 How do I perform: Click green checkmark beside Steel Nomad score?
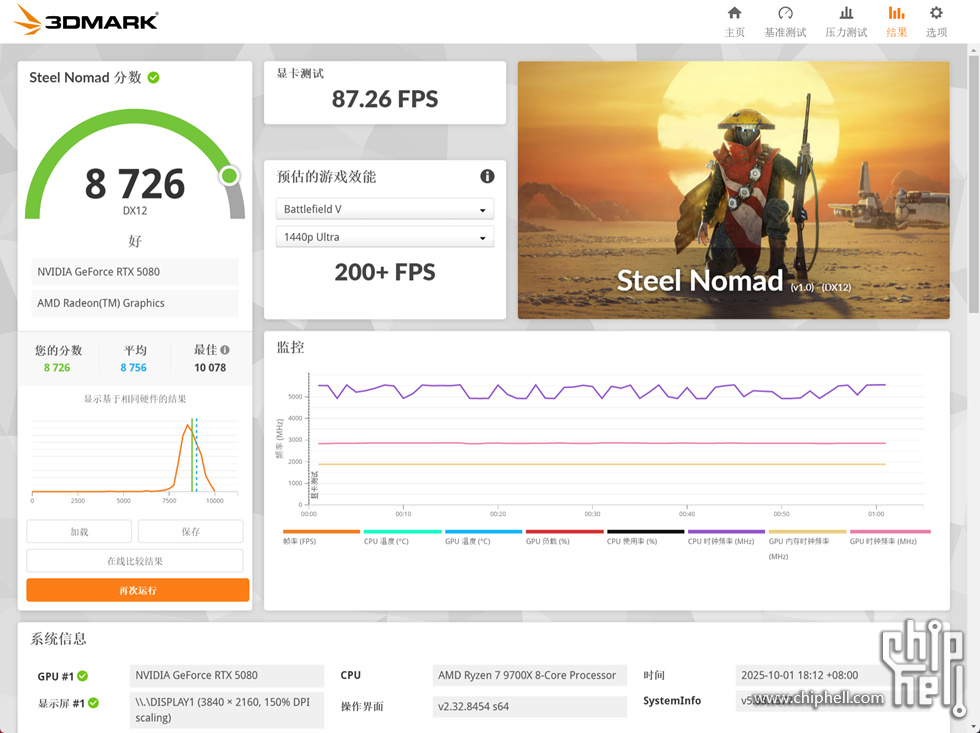click(x=153, y=77)
